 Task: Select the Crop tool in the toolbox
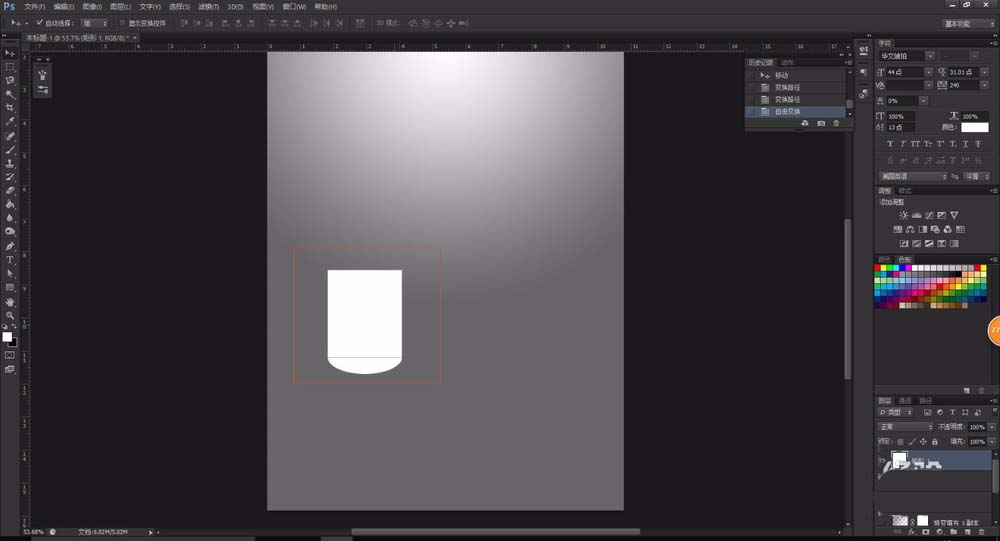pyautogui.click(x=10, y=108)
